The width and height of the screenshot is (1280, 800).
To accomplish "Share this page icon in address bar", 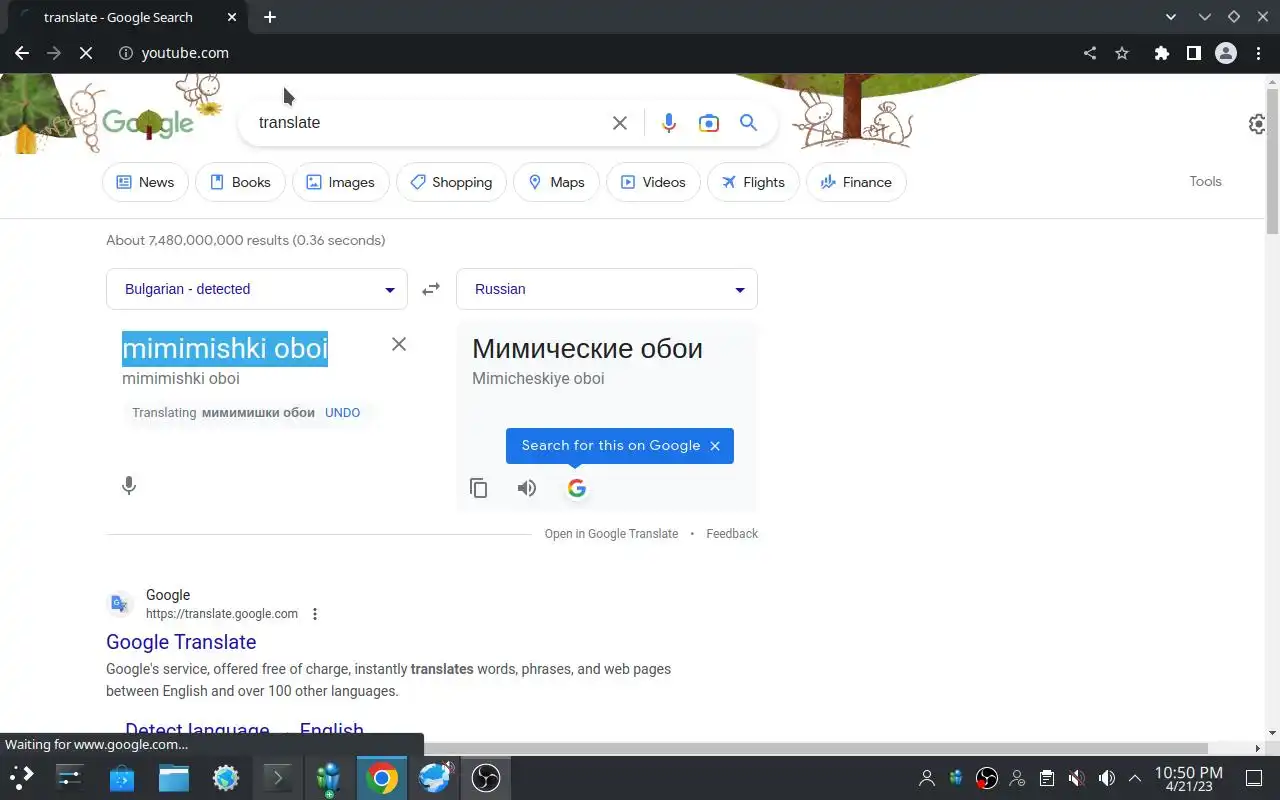I will (1090, 53).
